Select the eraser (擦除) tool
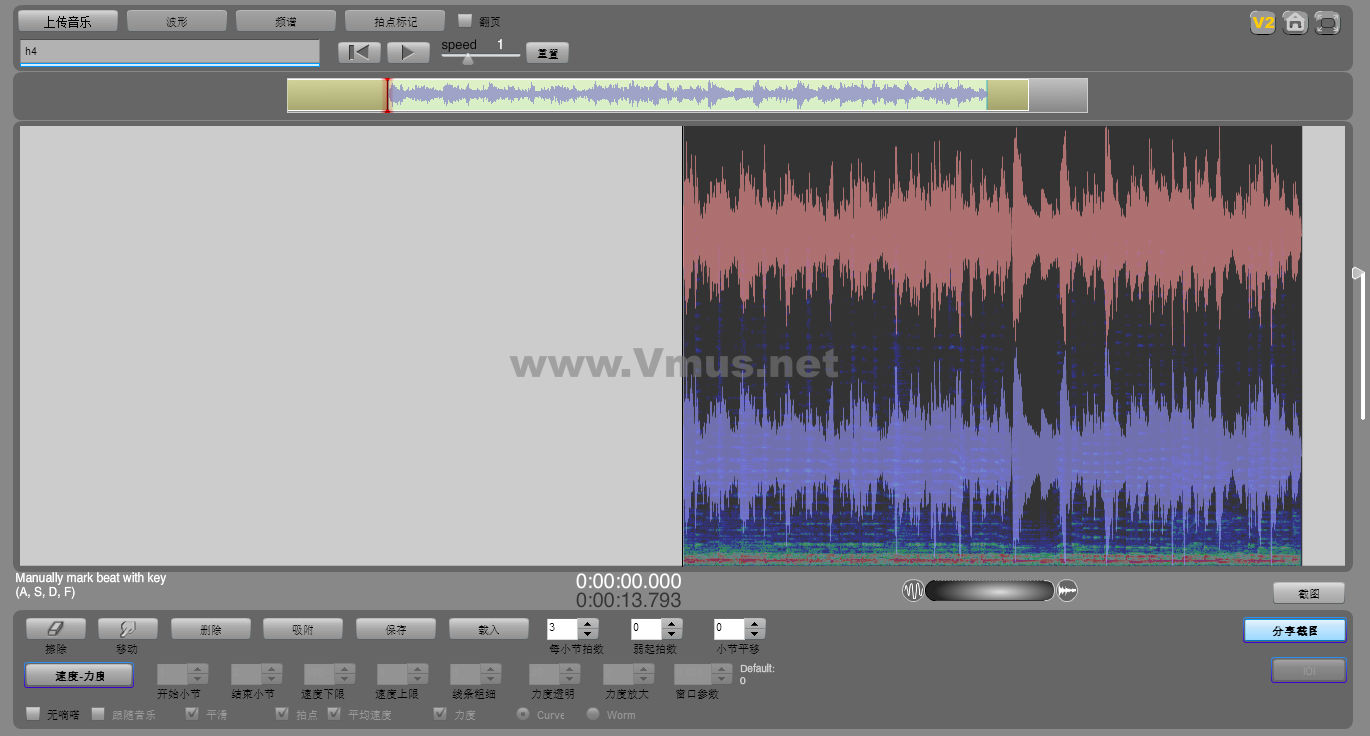The image size is (1370, 736). point(55,628)
